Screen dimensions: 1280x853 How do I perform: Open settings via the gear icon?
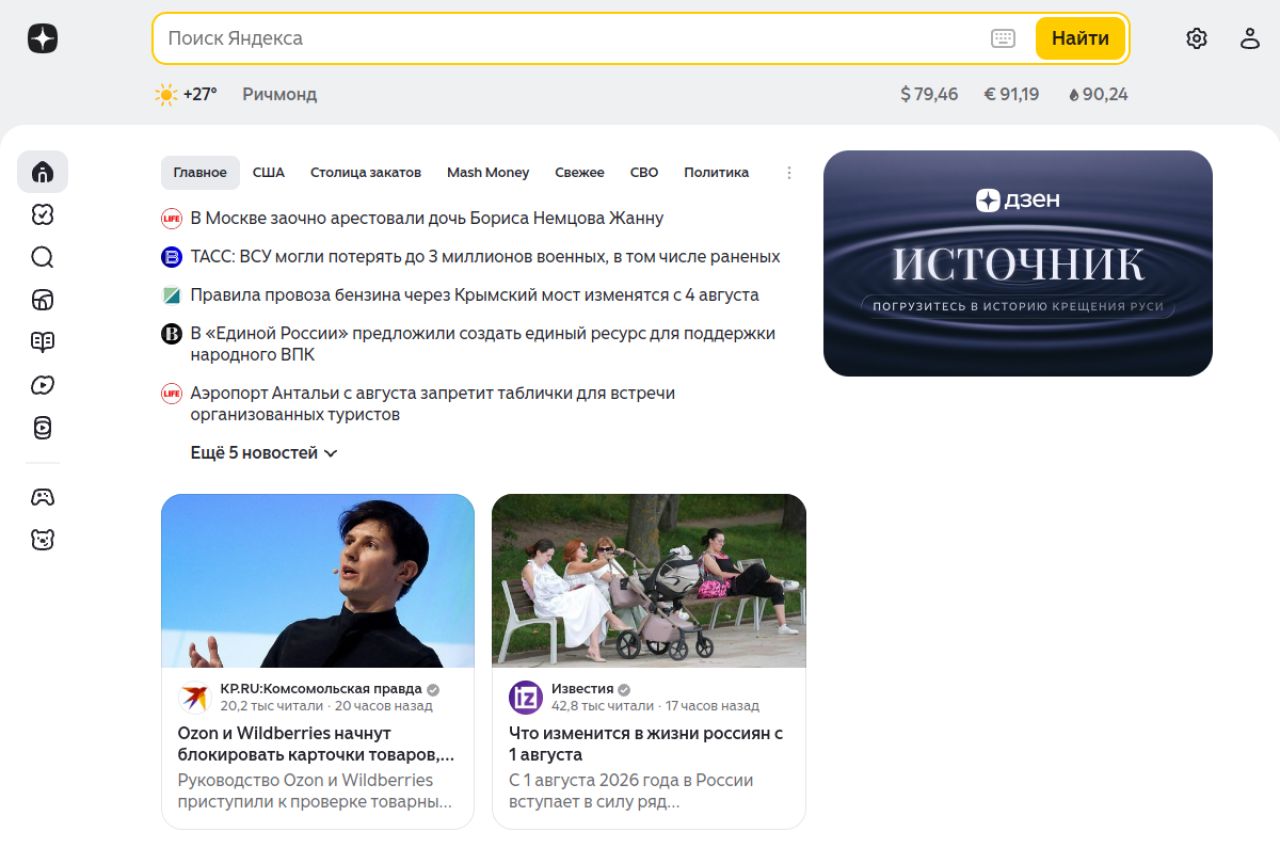[1197, 39]
